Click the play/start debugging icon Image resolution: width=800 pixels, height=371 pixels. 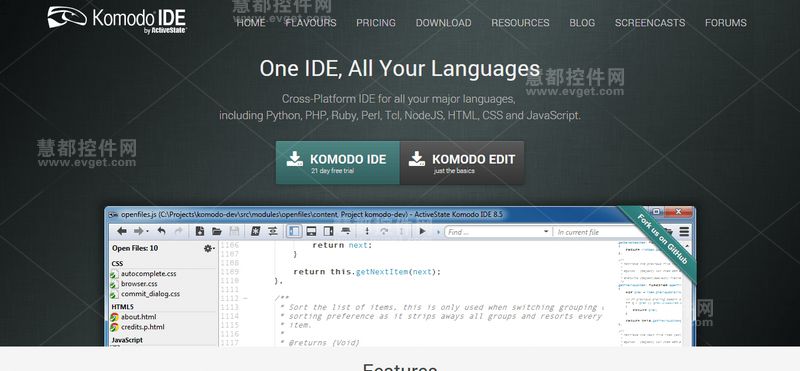coord(422,231)
